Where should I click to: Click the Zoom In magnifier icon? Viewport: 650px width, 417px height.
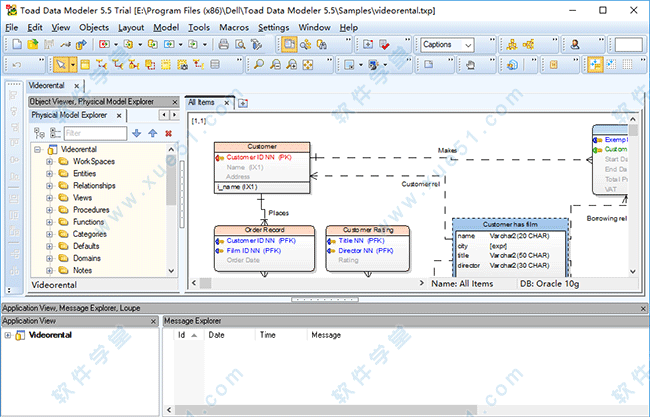coord(291,65)
